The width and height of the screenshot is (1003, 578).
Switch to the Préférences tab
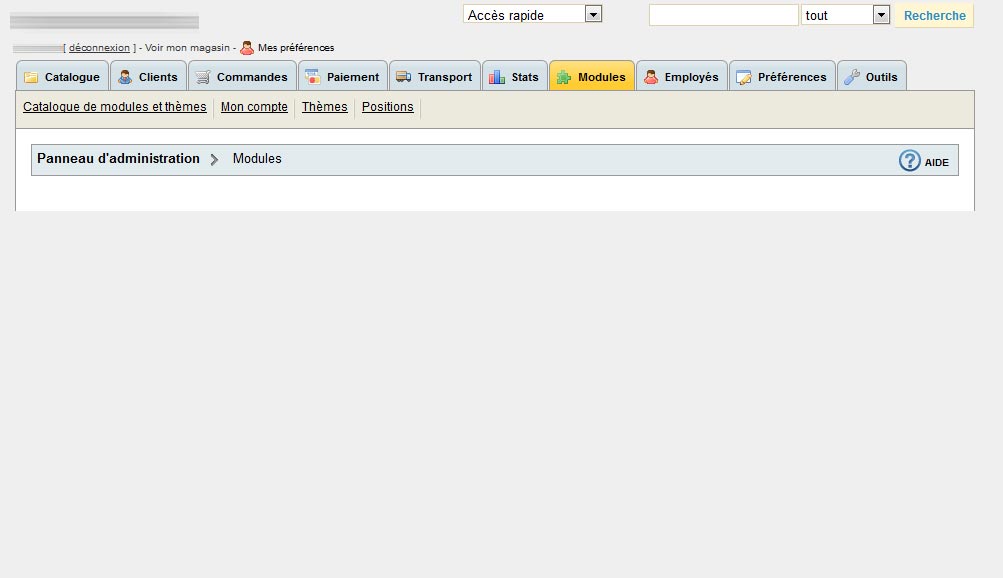782,76
